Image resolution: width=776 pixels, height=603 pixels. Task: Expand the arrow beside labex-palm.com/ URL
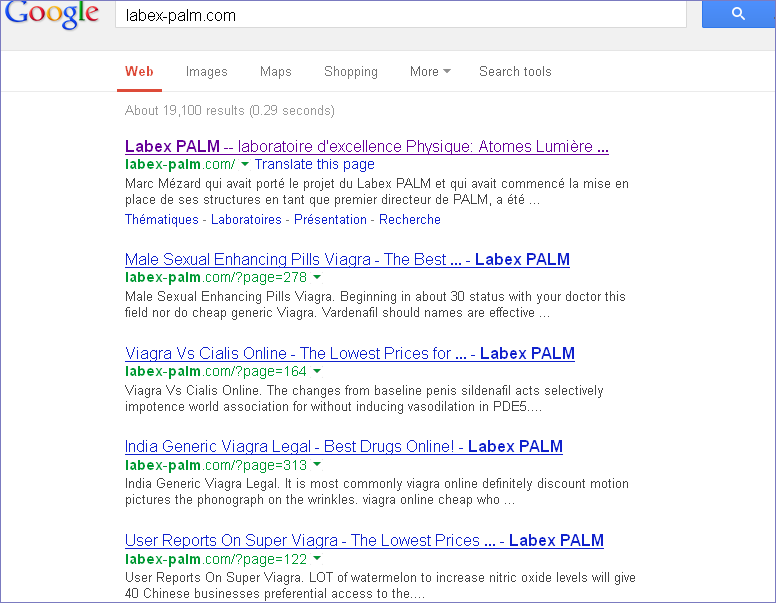pos(245,165)
